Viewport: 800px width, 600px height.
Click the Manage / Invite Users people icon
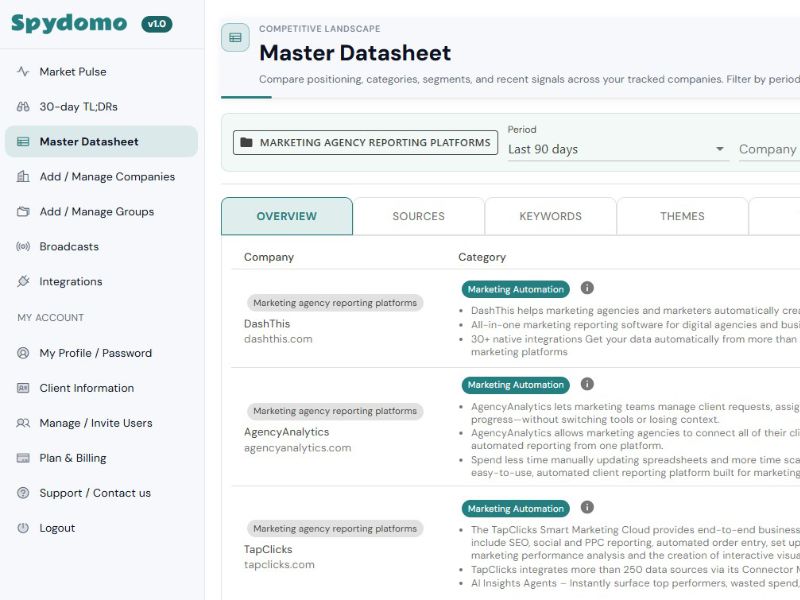[x=23, y=423]
